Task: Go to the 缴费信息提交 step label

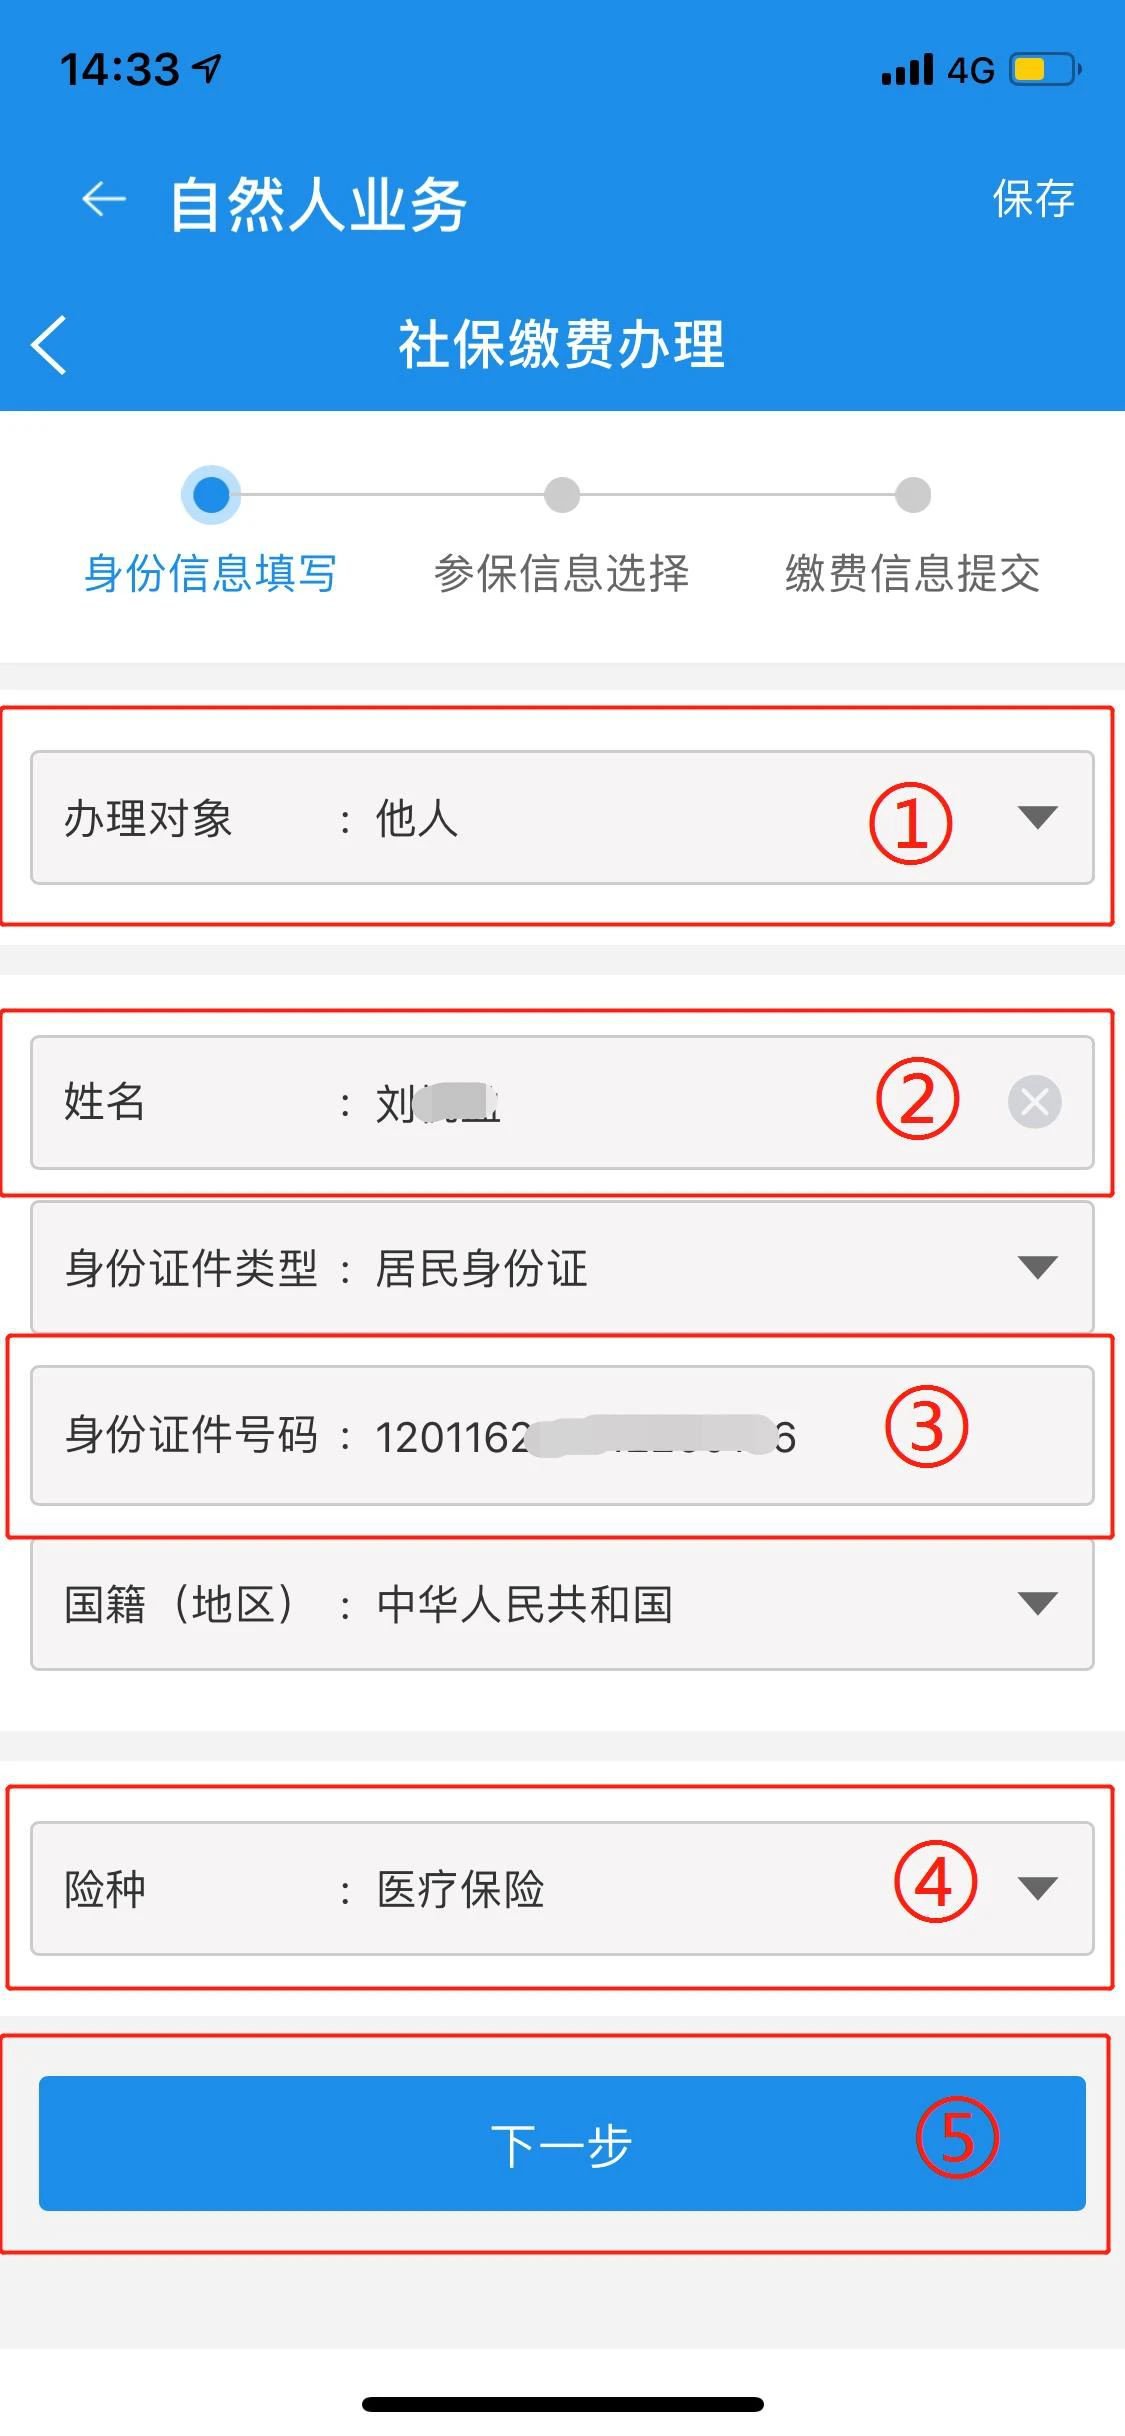Action: point(912,574)
